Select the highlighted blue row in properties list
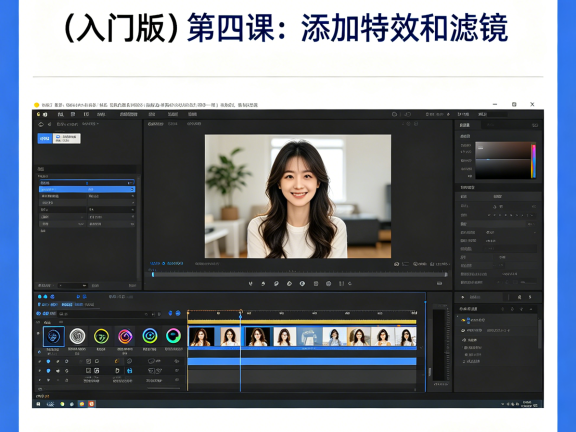The height and width of the screenshot is (432, 576). click(87, 189)
